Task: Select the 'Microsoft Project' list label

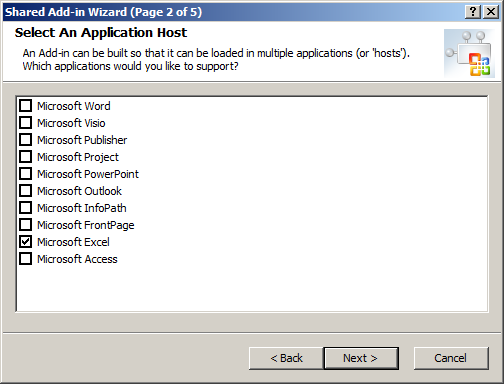Action: coord(78,157)
